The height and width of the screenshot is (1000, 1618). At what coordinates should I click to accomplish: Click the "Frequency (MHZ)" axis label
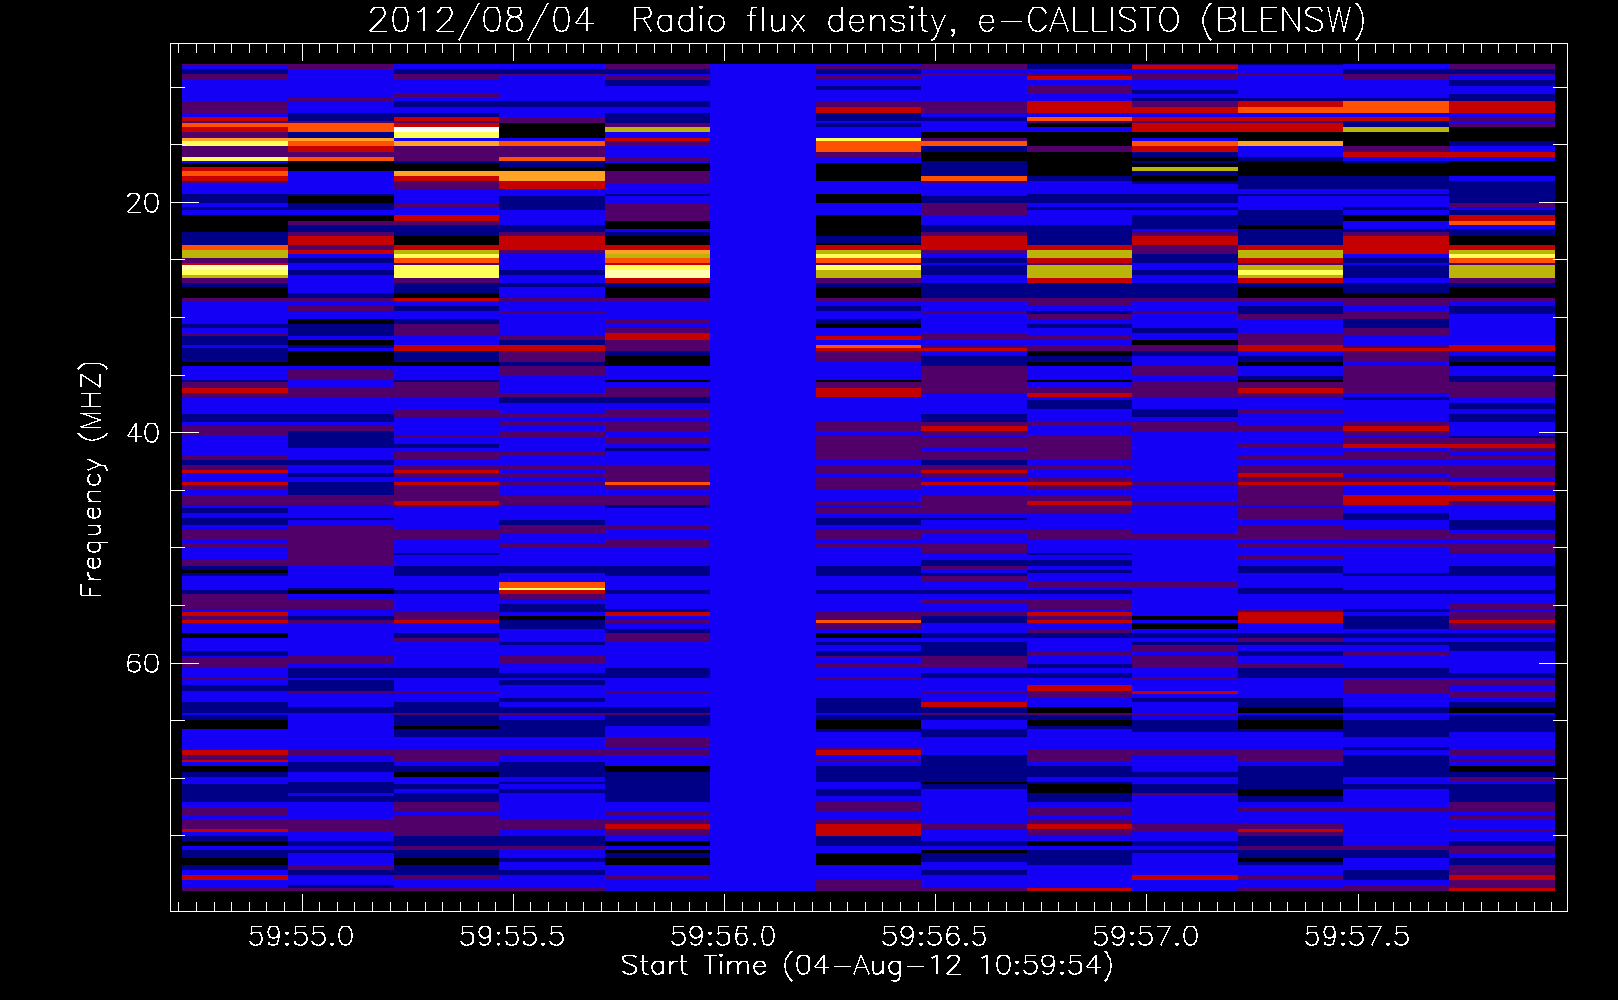92,479
